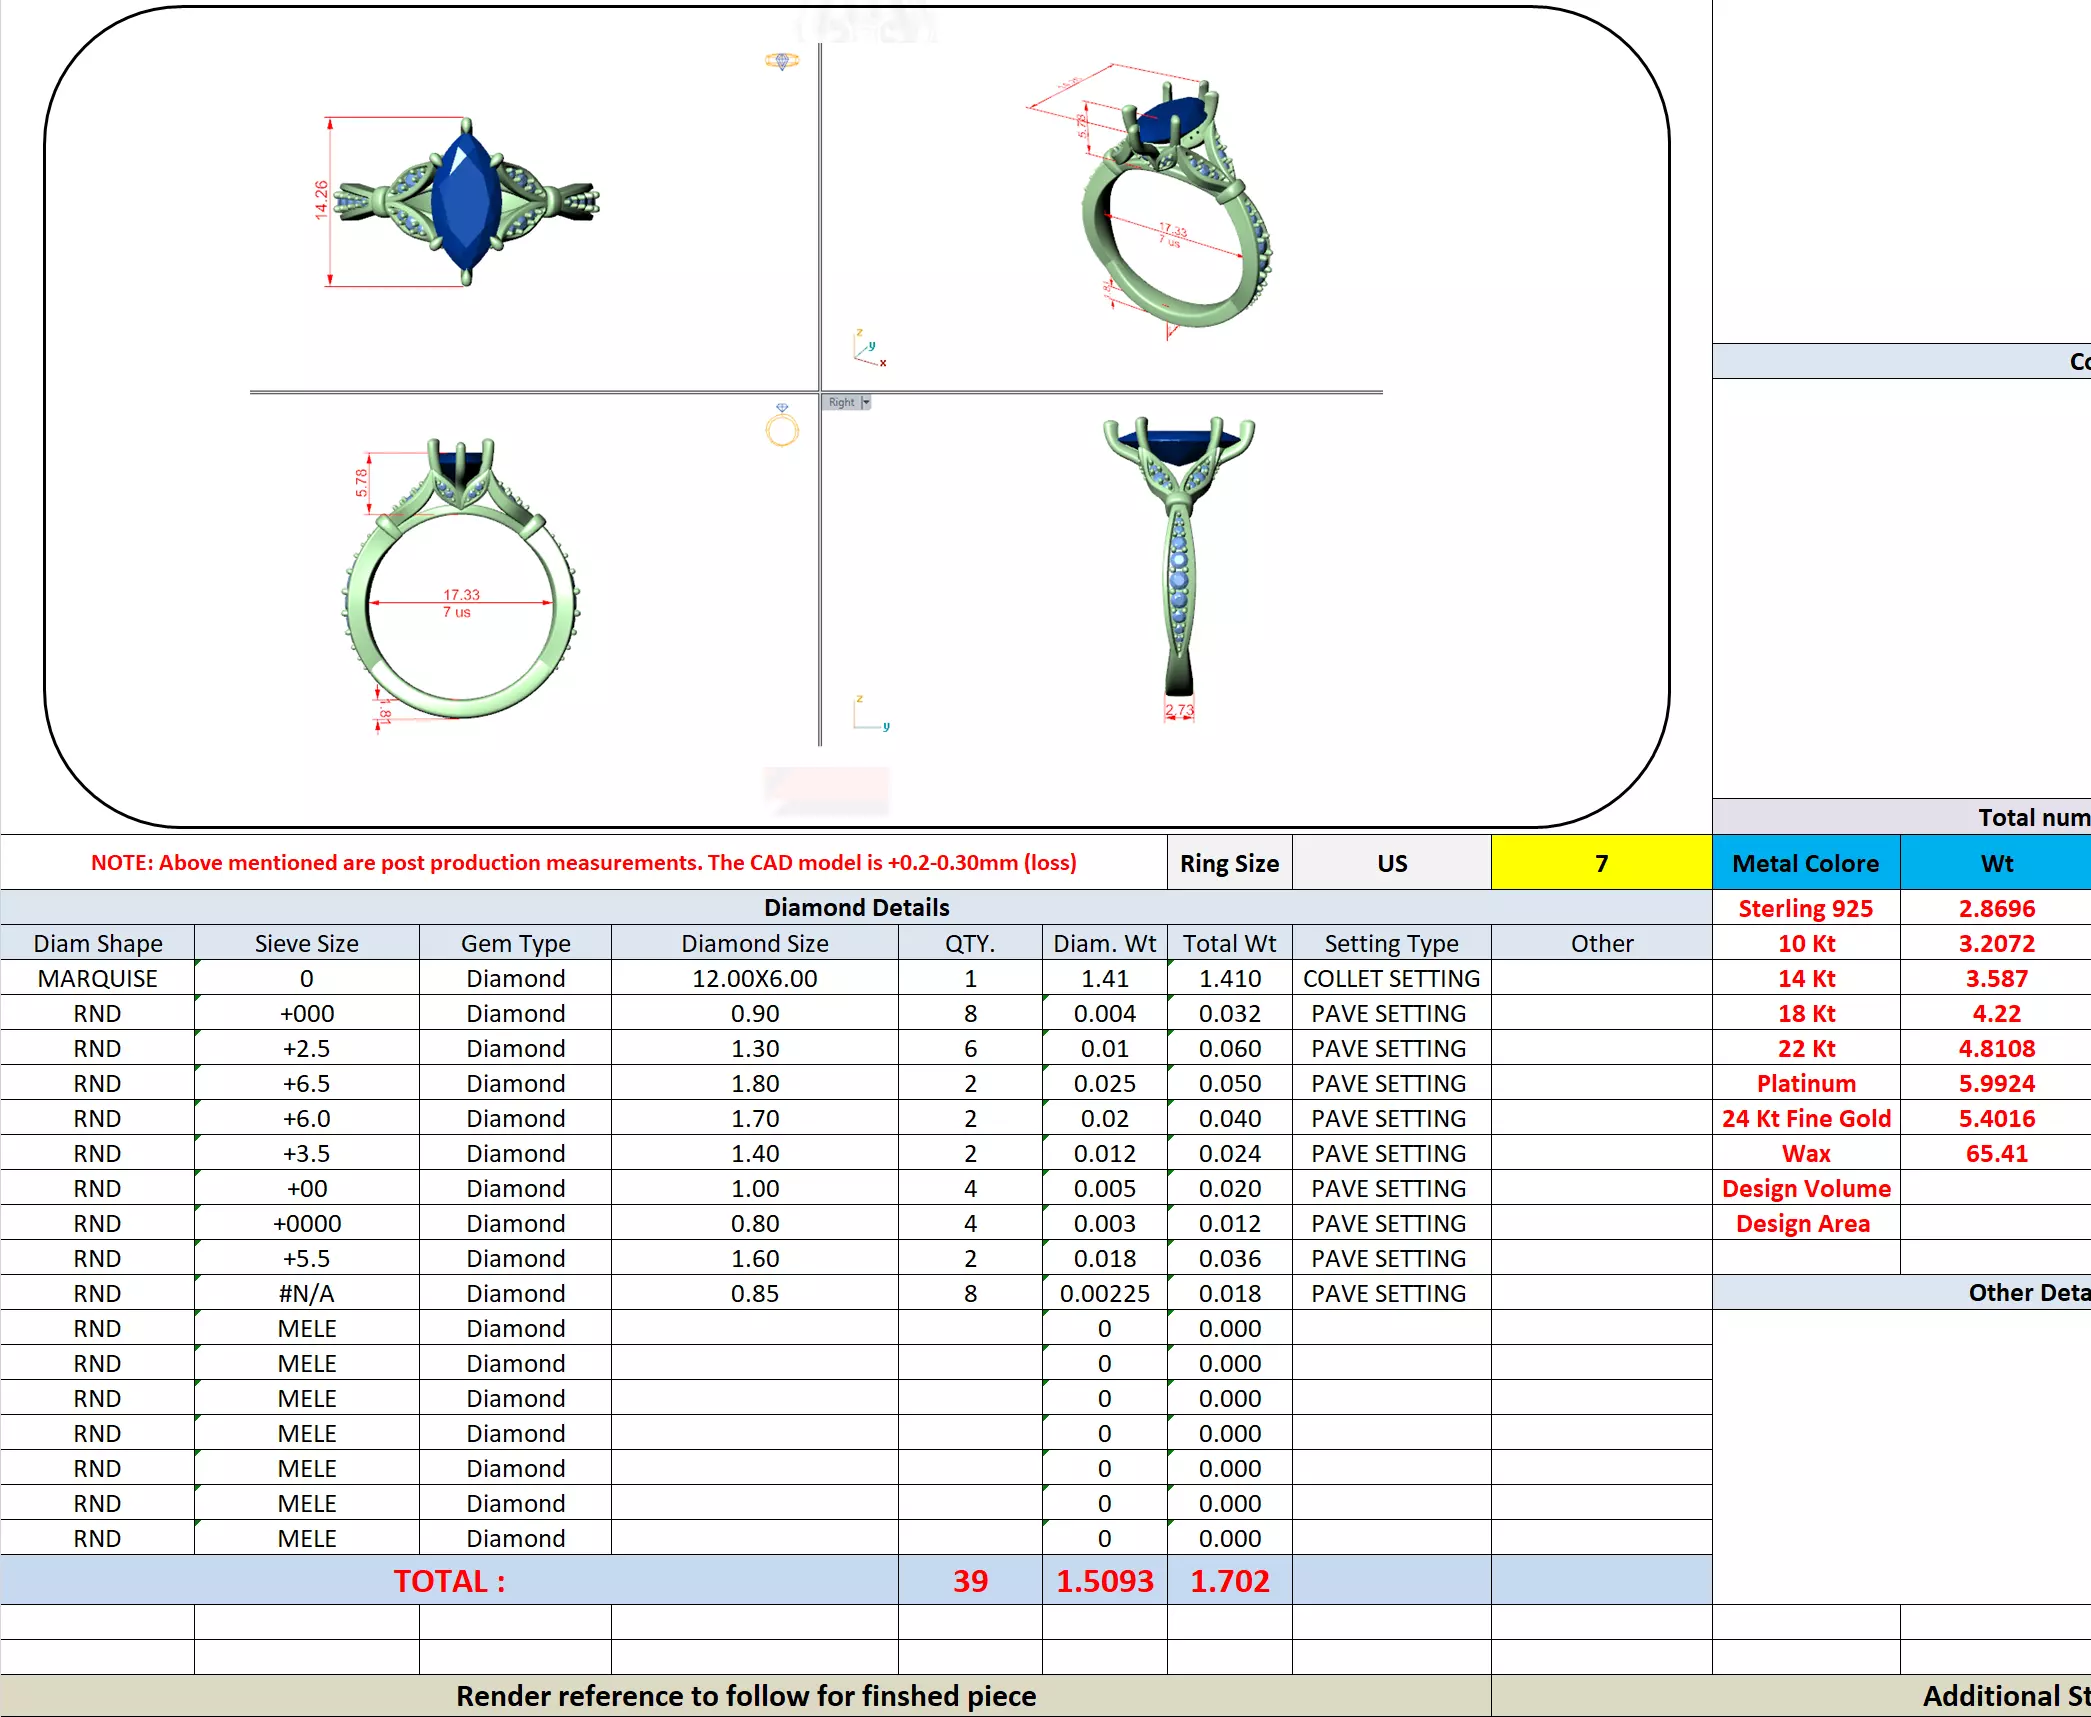Click the Metal Colore blue header cell

tap(1805, 863)
